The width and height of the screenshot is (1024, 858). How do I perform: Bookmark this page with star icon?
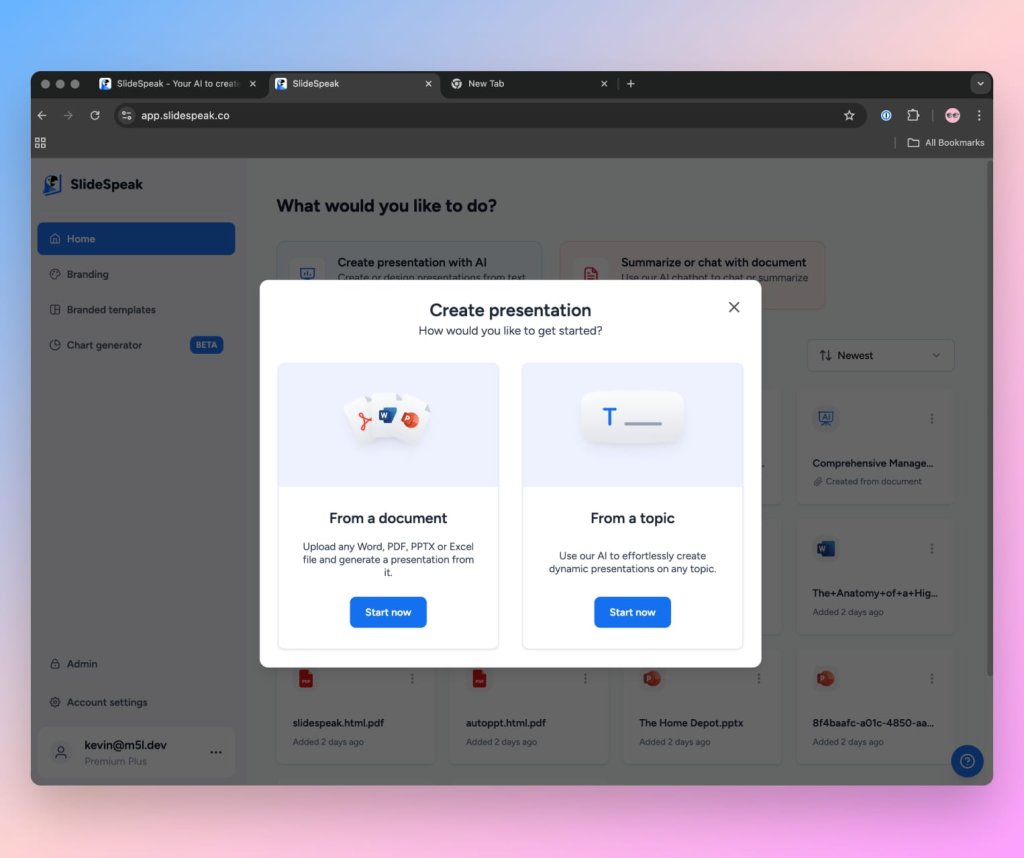(849, 116)
